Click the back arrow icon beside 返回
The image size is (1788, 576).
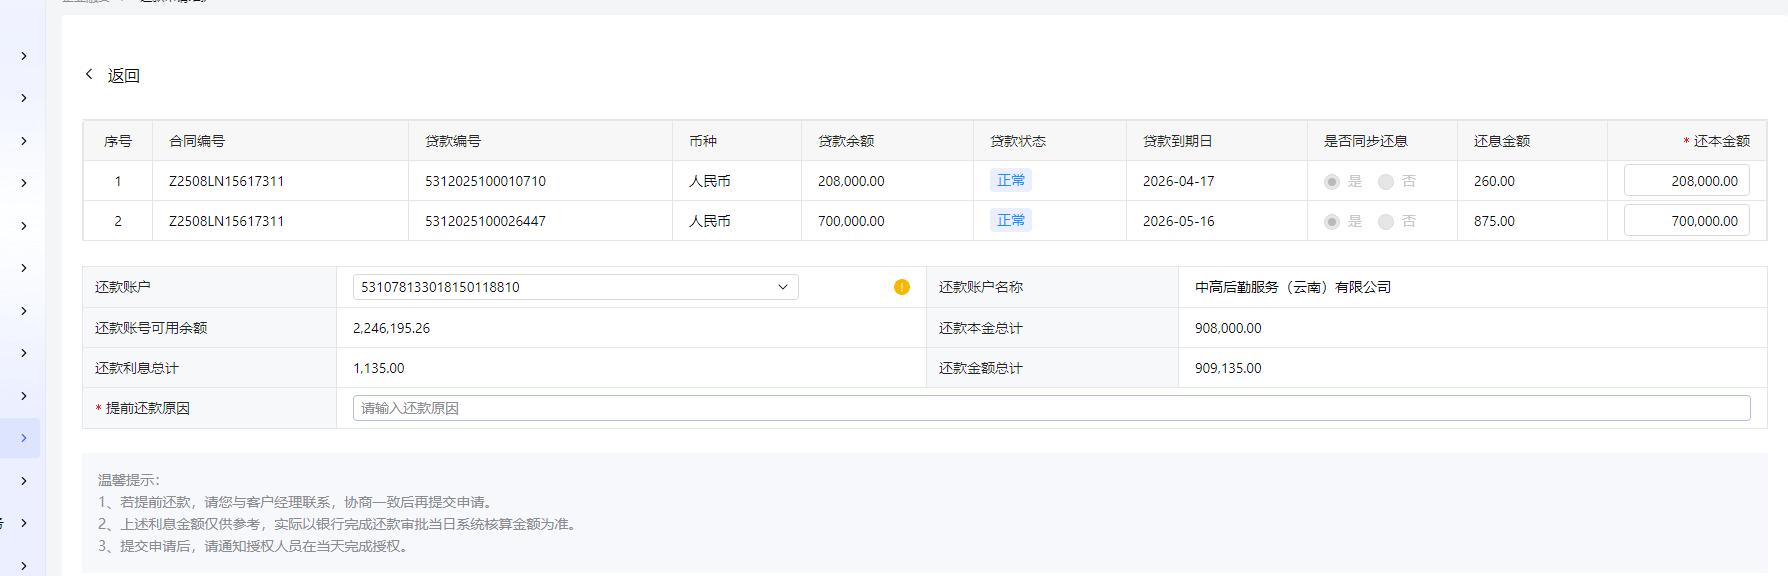pyautogui.click(x=89, y=75)
